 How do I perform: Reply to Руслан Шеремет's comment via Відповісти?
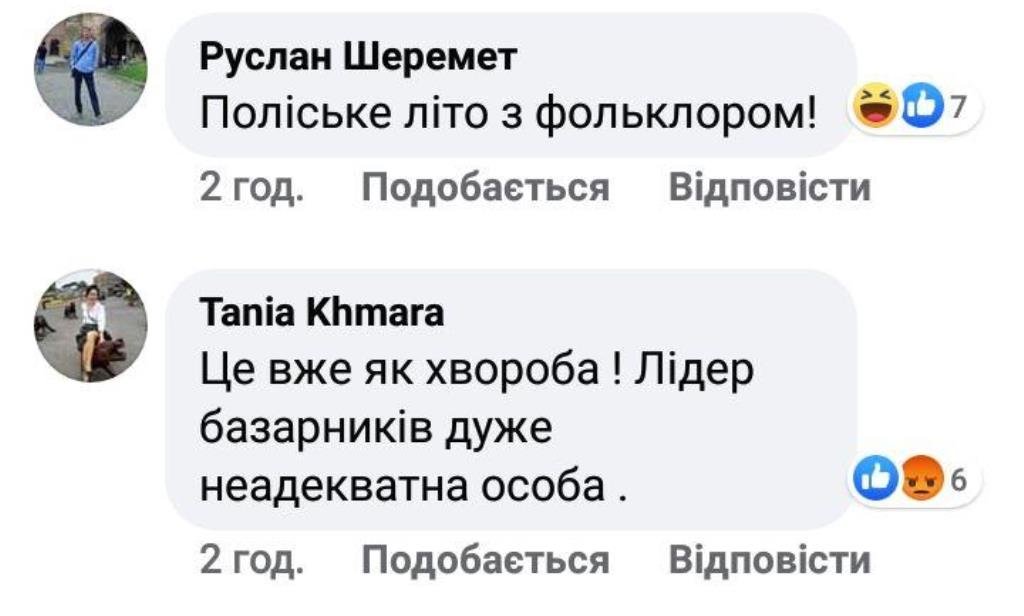pos(769,188)
